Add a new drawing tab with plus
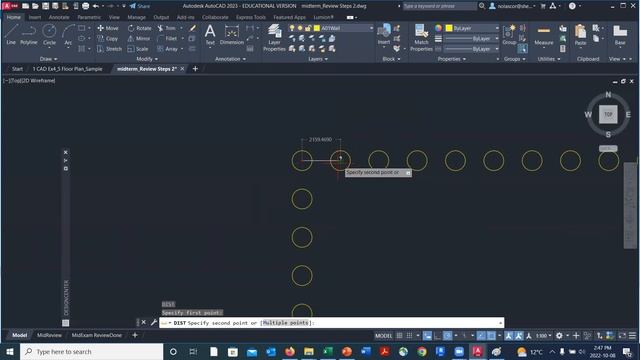Image resolution: width=640 pixels, height=360 pixels. pyautogui.click(x=195, y=69)
